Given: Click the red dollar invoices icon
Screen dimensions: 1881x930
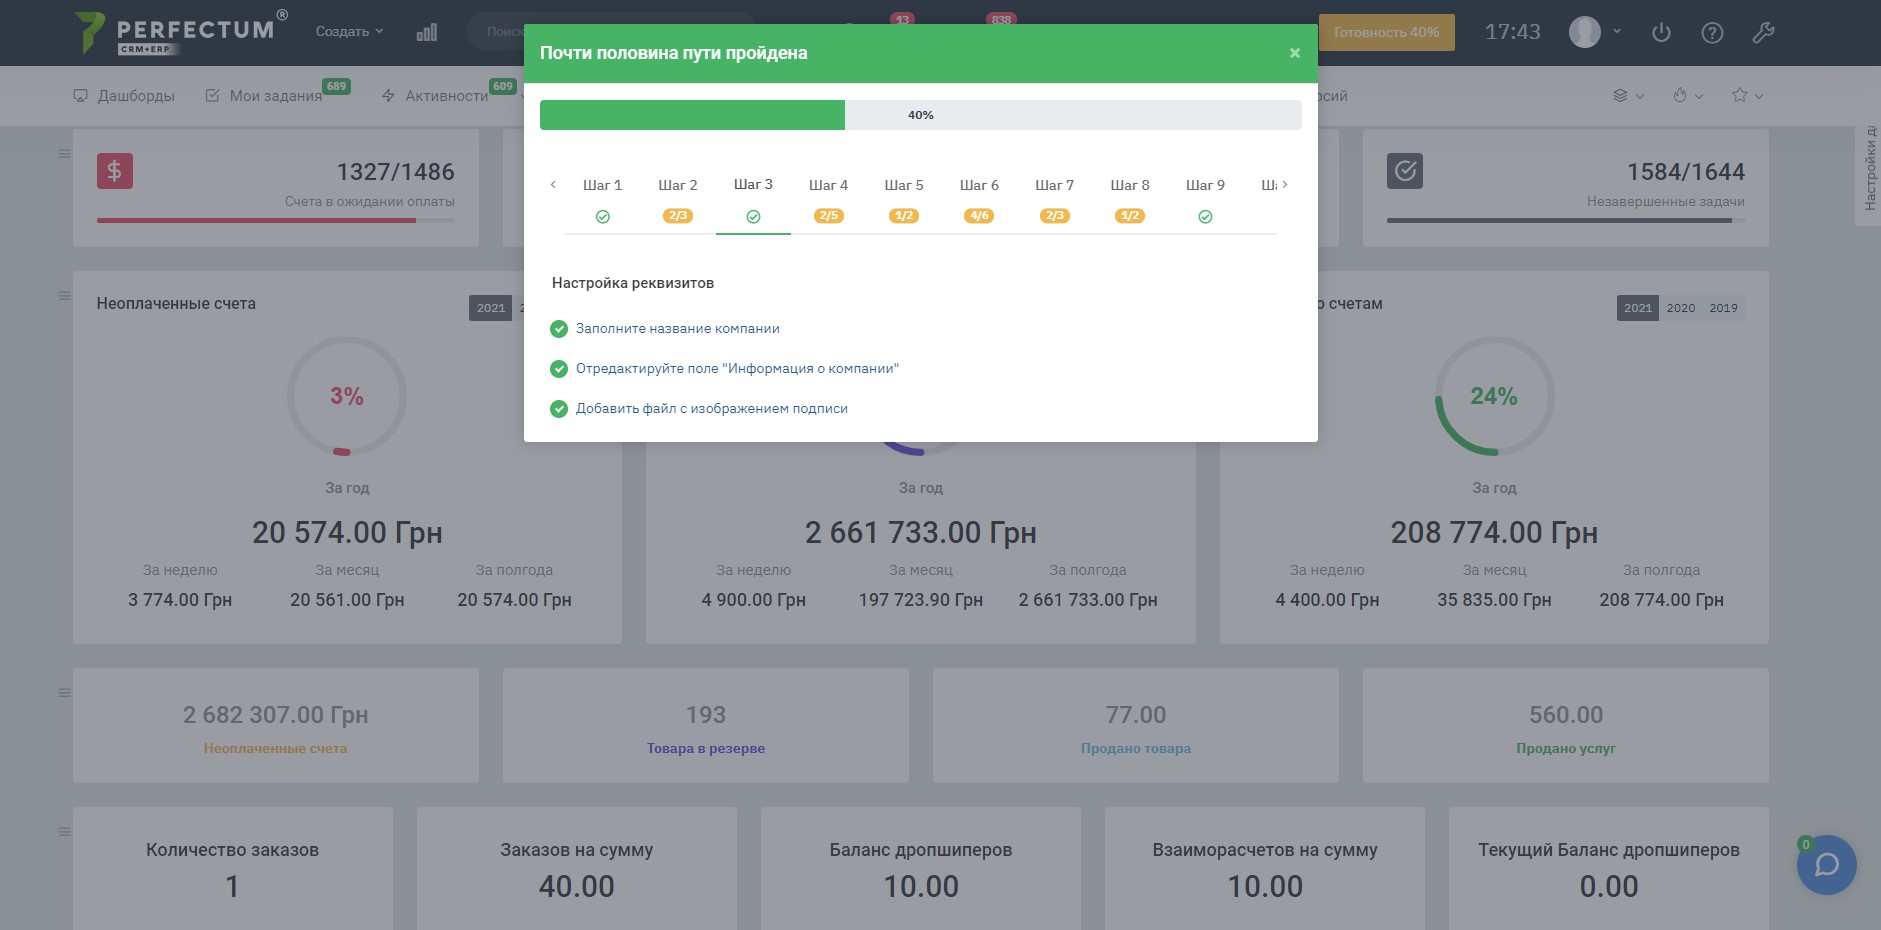Looking at the screenshot, I should click(115, 171).
